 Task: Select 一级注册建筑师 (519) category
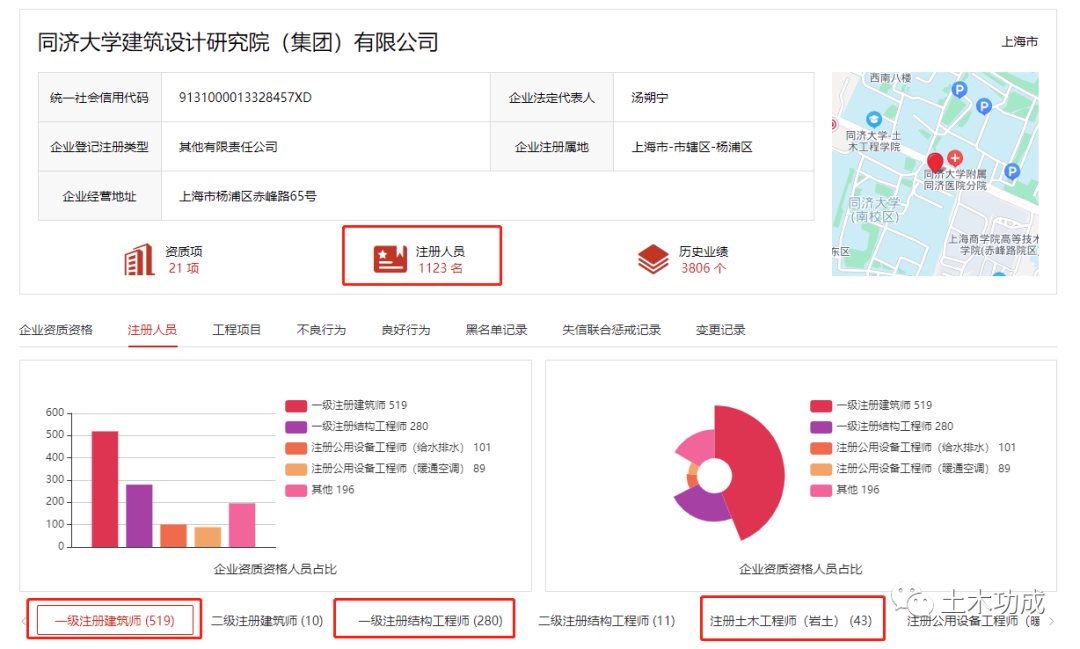coord(114,621)
